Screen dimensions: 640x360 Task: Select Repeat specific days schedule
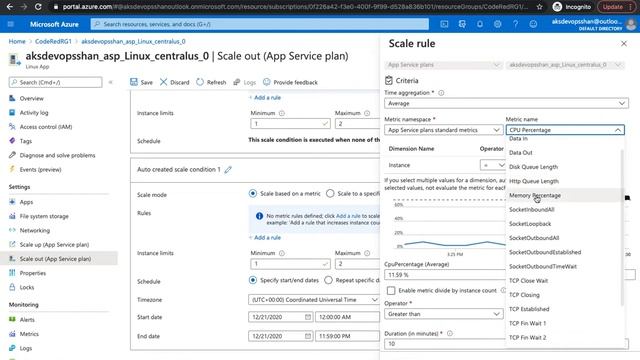(329, 280)
